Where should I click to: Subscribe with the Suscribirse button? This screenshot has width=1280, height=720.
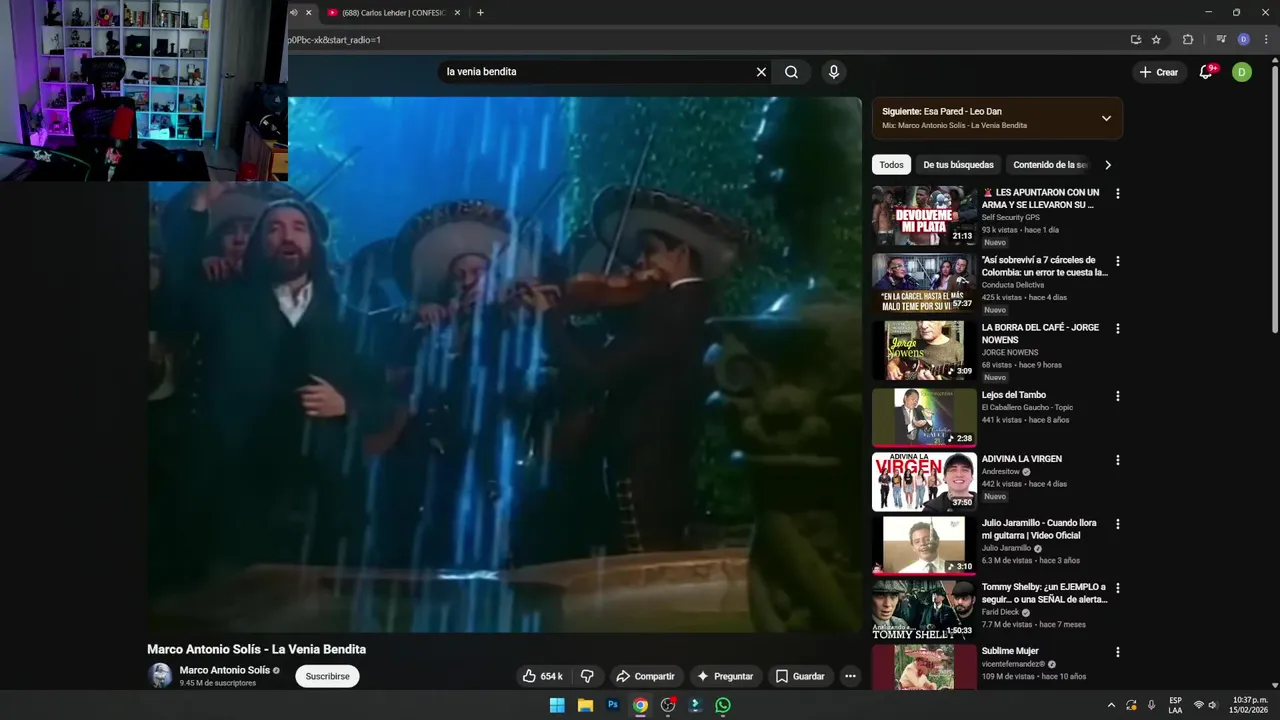(327, 676)
